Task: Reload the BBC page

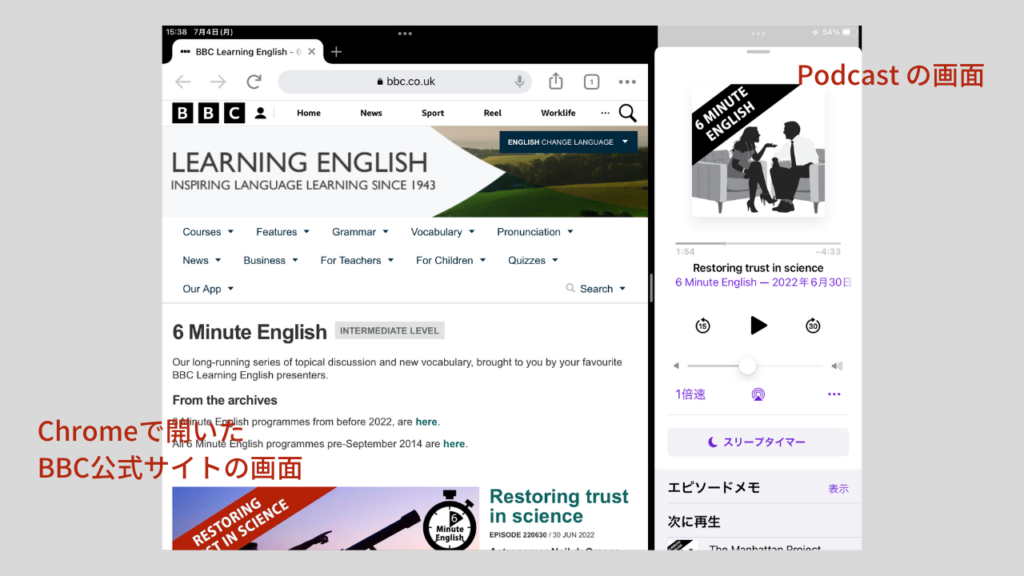Action: (x=254, y=82)
